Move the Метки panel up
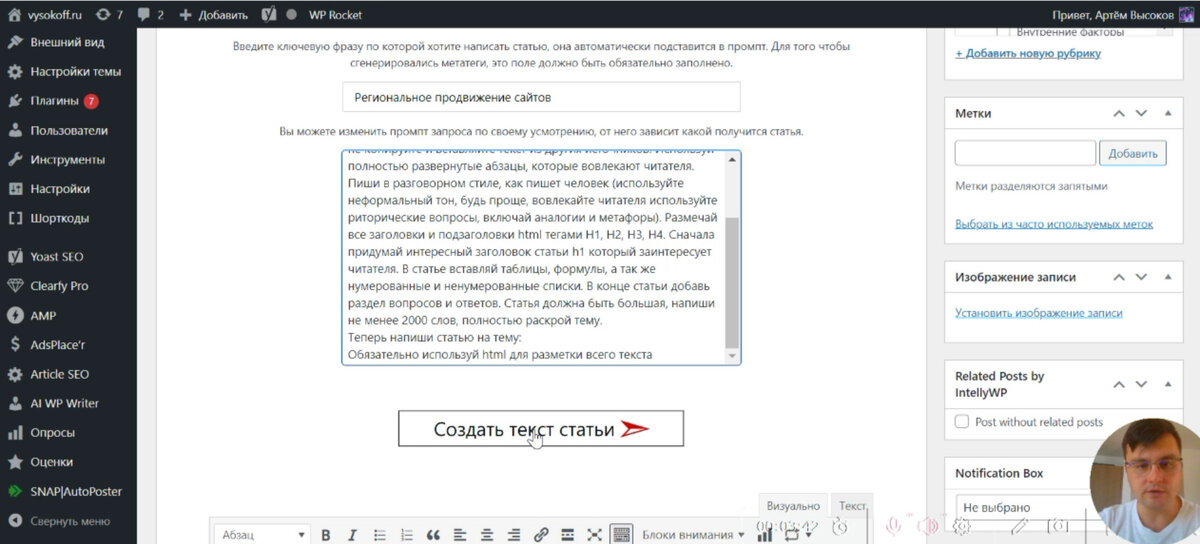This screenshot has height=544, width=1200. 1120,114
